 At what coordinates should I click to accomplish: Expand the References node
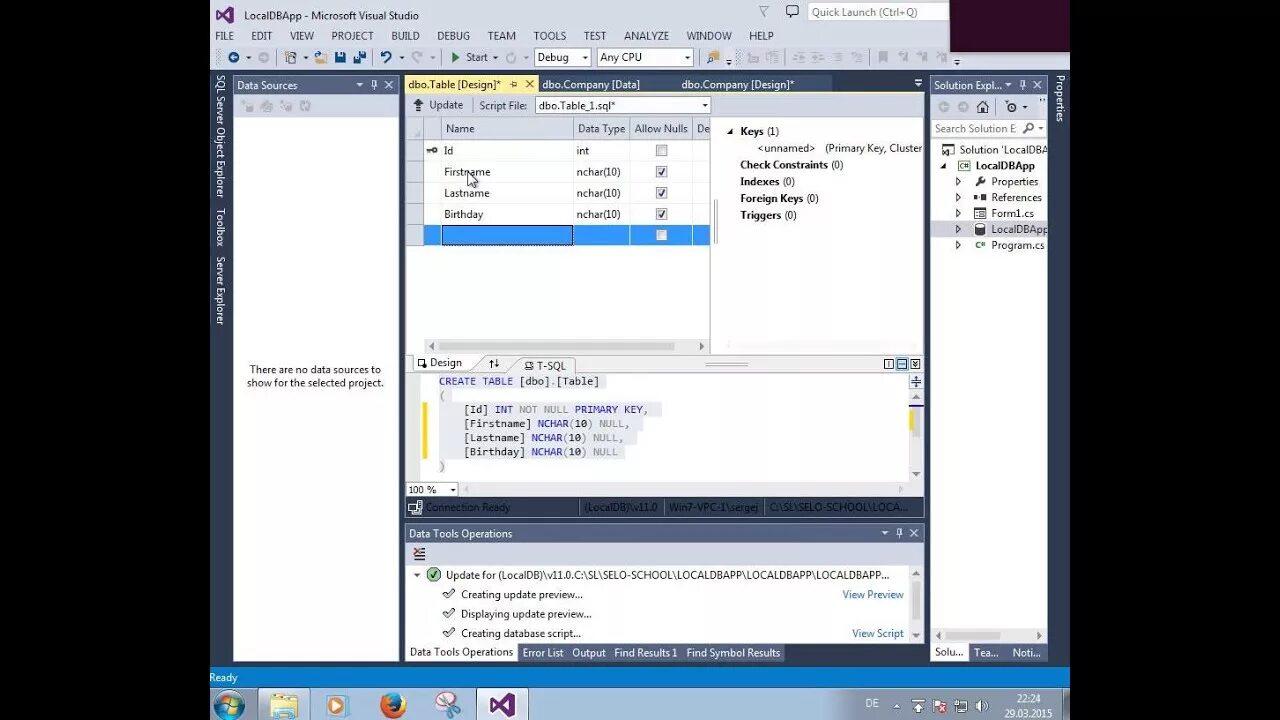[958, 198]
